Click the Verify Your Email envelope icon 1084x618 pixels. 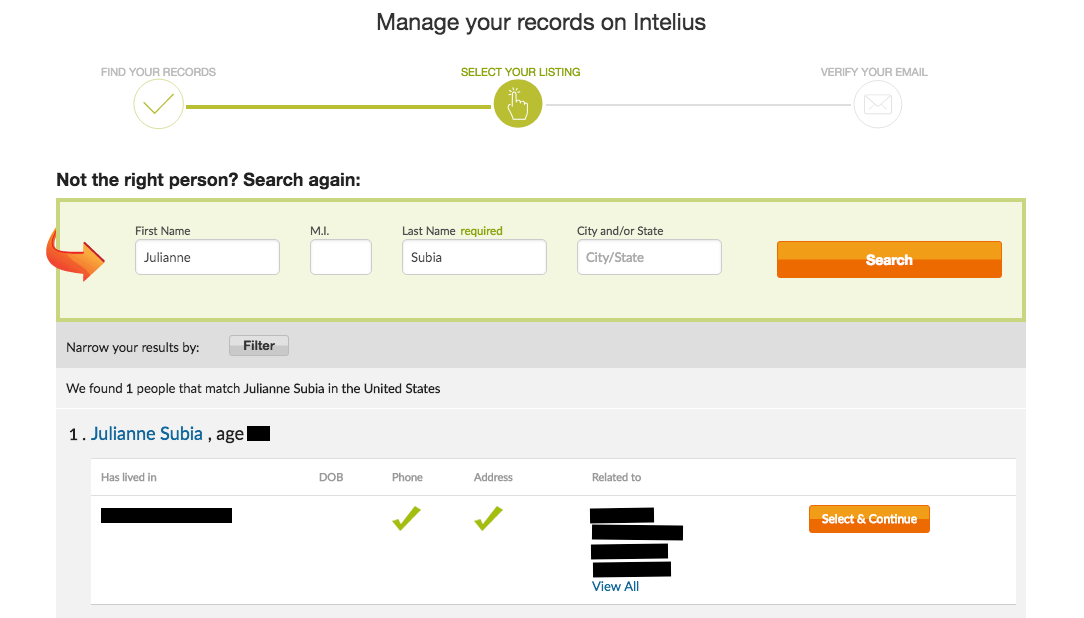(877, 103)
